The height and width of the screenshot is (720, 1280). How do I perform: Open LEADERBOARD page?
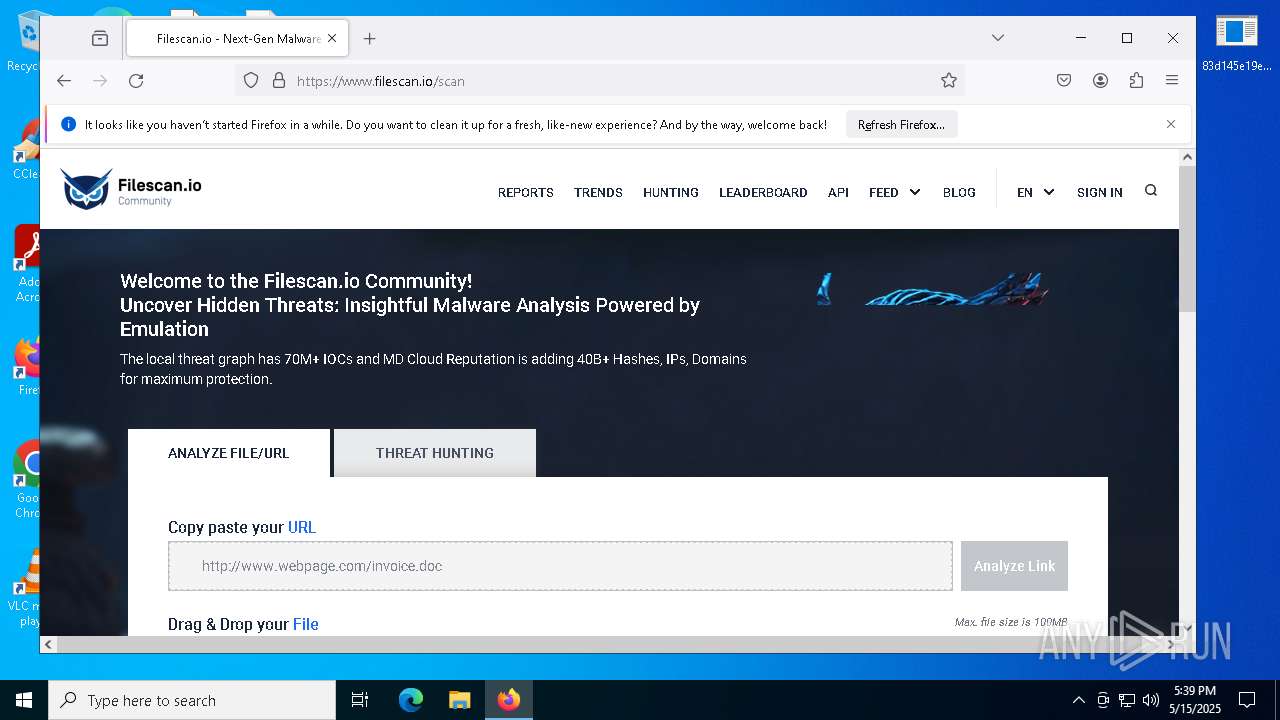click(763, 192)
